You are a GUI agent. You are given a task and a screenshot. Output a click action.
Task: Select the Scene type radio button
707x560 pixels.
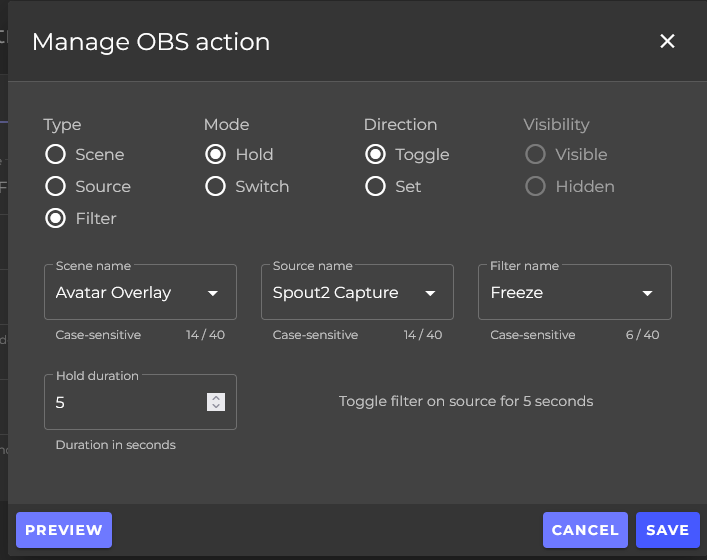(x=55, y=155)
